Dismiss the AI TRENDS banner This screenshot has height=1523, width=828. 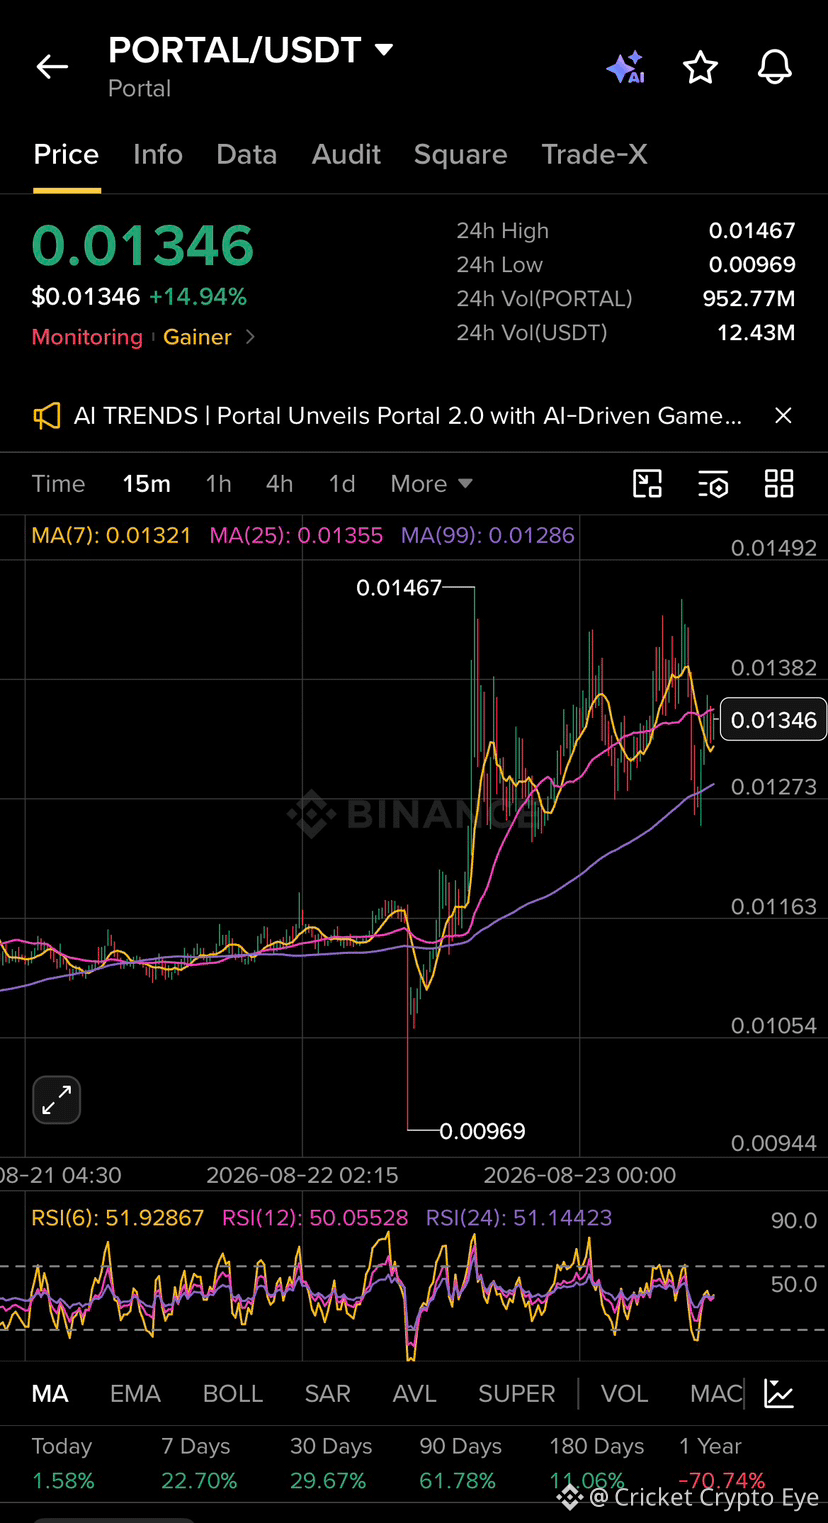783,415
